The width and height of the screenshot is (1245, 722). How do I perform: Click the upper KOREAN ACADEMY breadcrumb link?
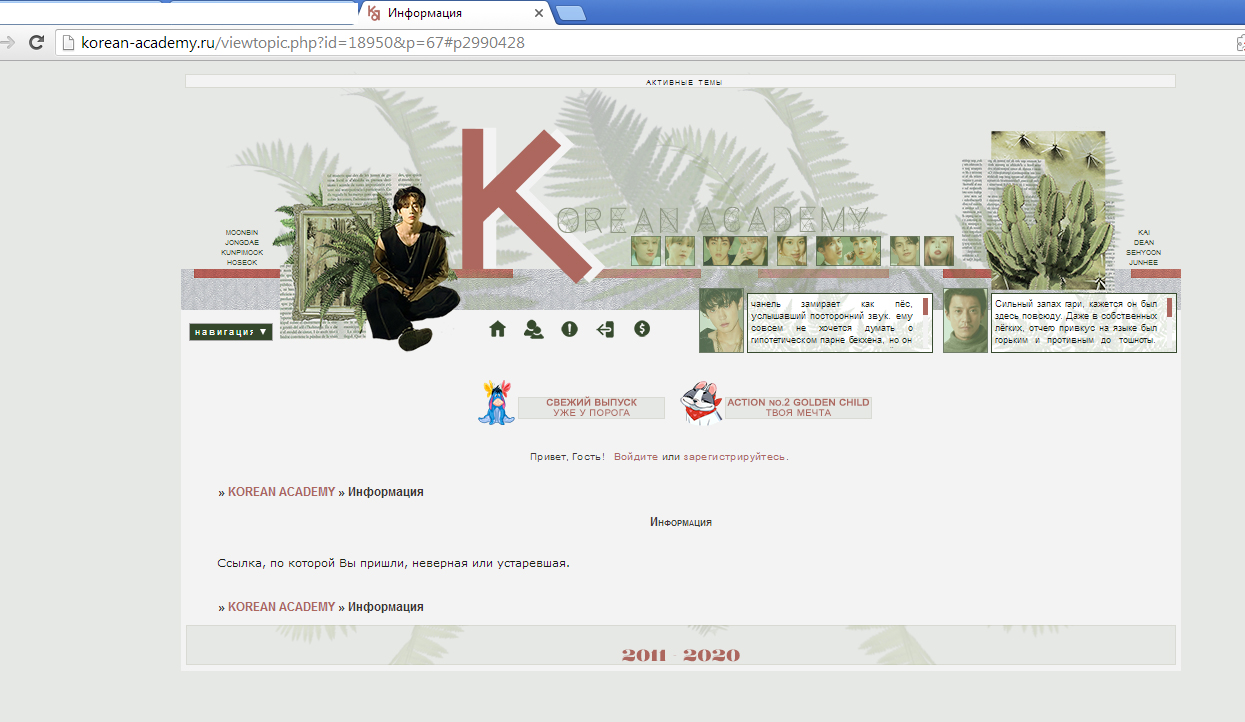[x=281, y=492]
